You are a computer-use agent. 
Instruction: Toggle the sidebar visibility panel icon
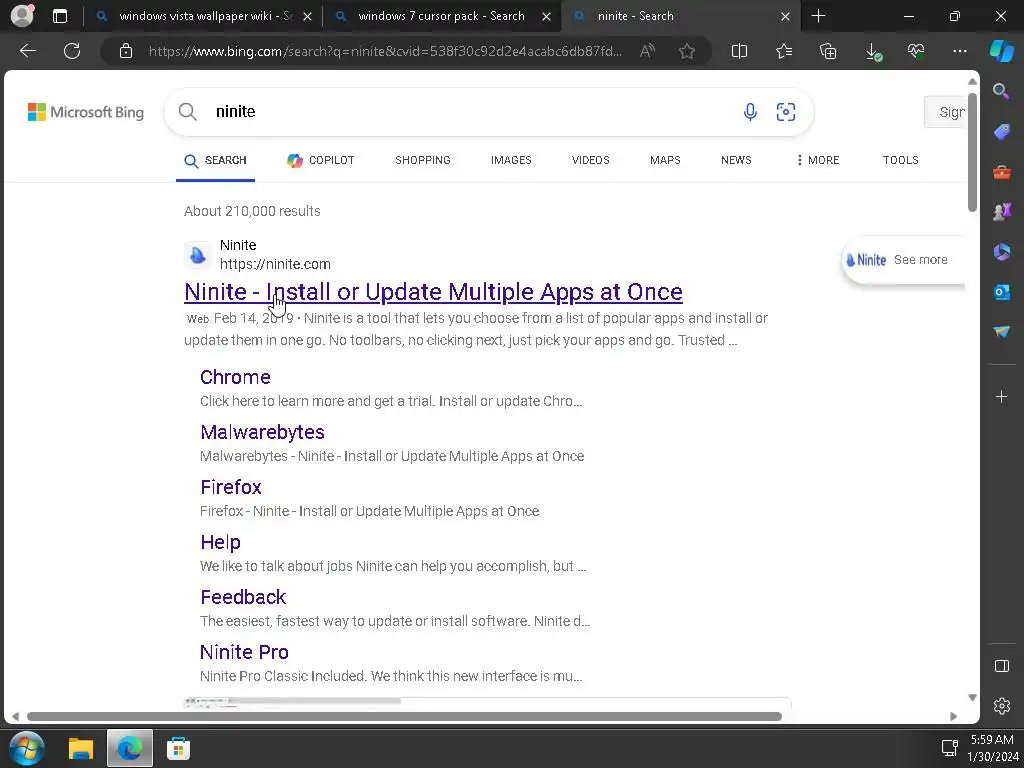pyautogui.click(x=1002, y=666)
